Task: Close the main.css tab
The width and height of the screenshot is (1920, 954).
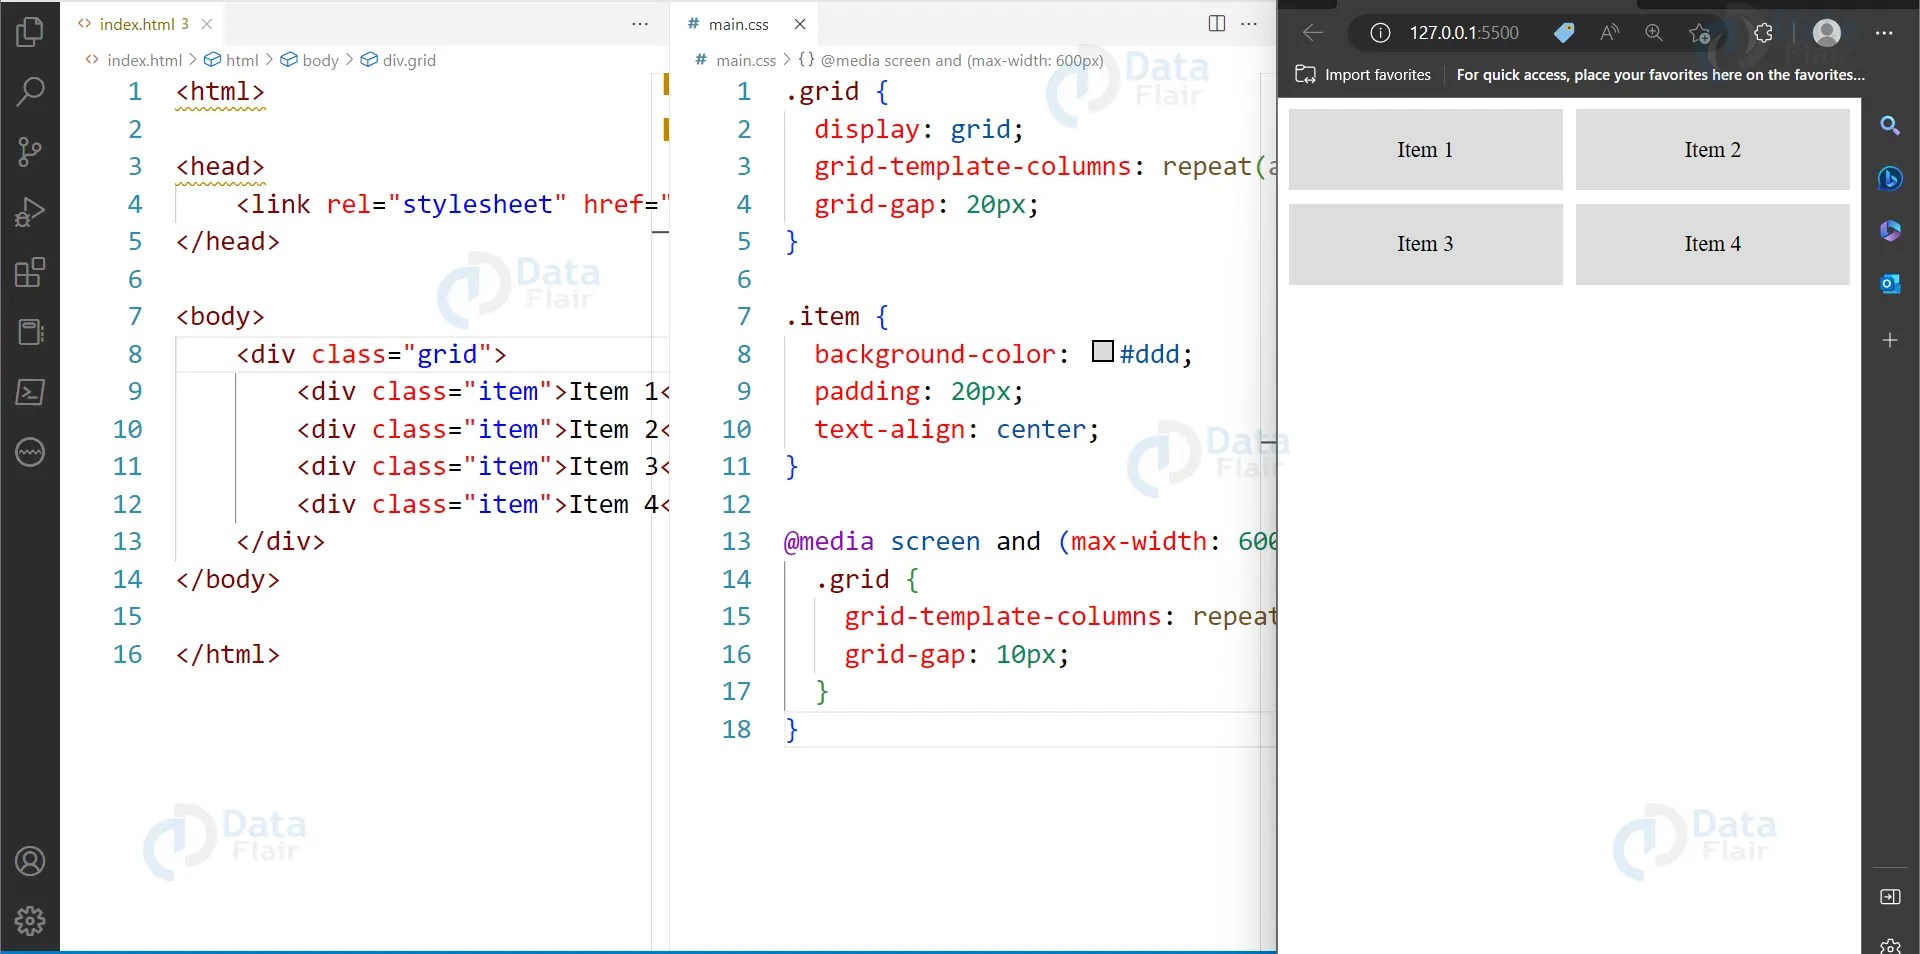Action: (x=800, y=24)
